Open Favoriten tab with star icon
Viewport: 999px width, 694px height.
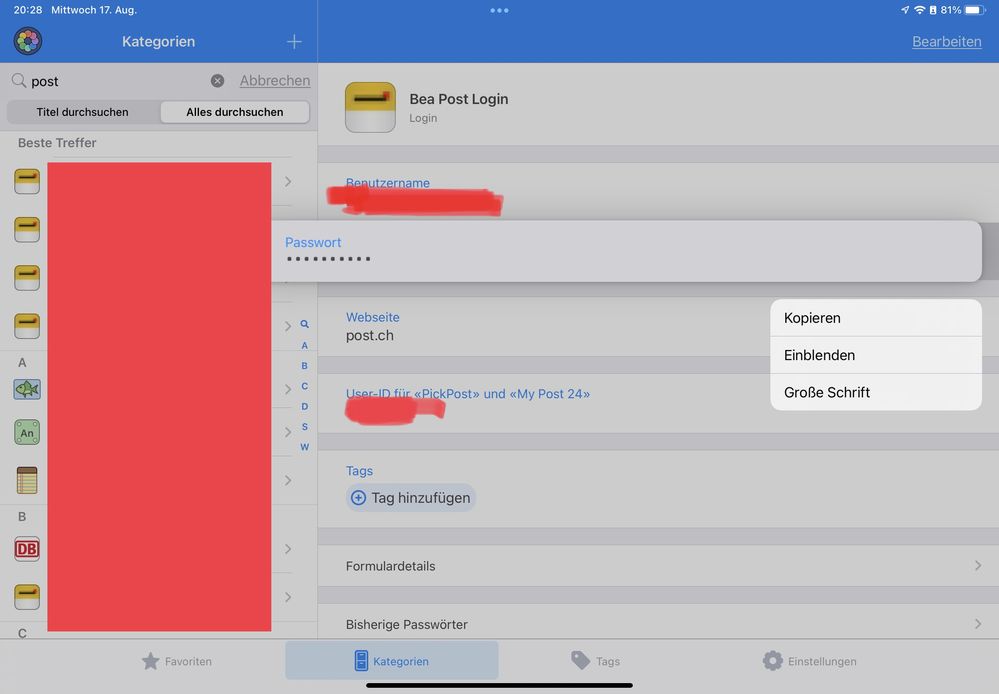[176, 661]
